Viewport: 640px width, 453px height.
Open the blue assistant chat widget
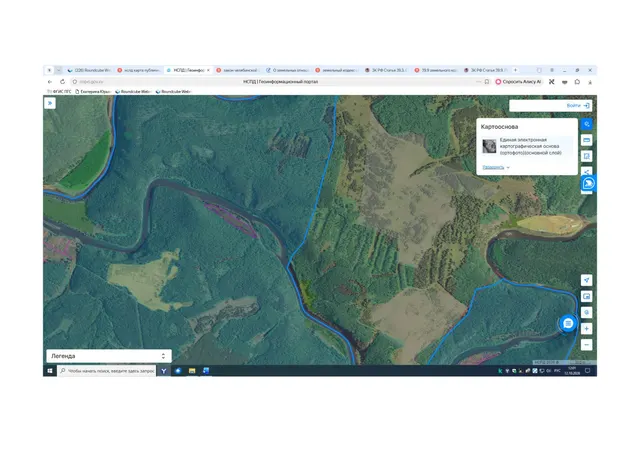(589, 184)
